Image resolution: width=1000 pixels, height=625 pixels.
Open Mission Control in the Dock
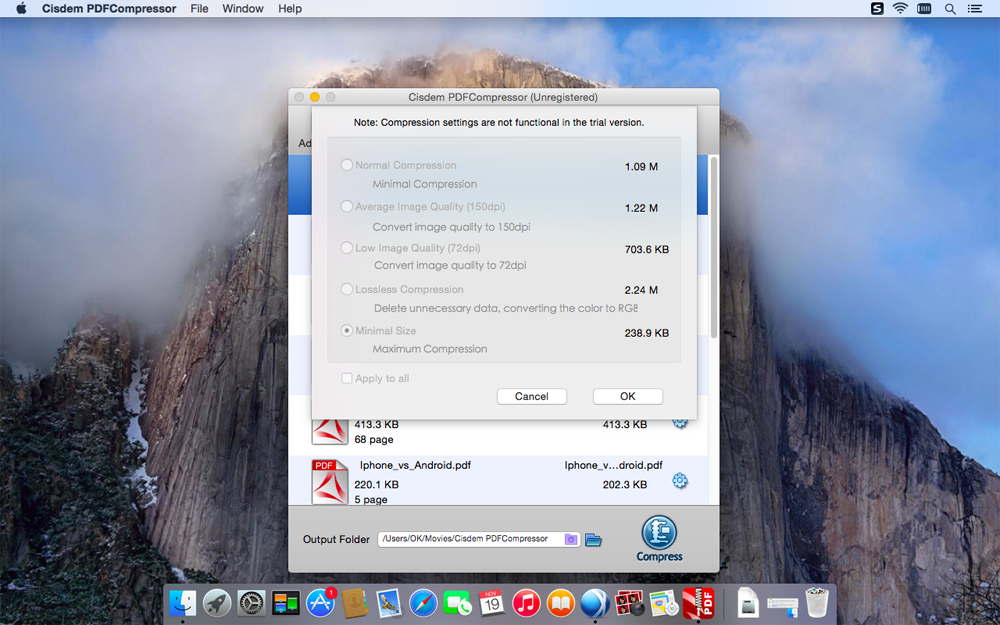[286, 603]
